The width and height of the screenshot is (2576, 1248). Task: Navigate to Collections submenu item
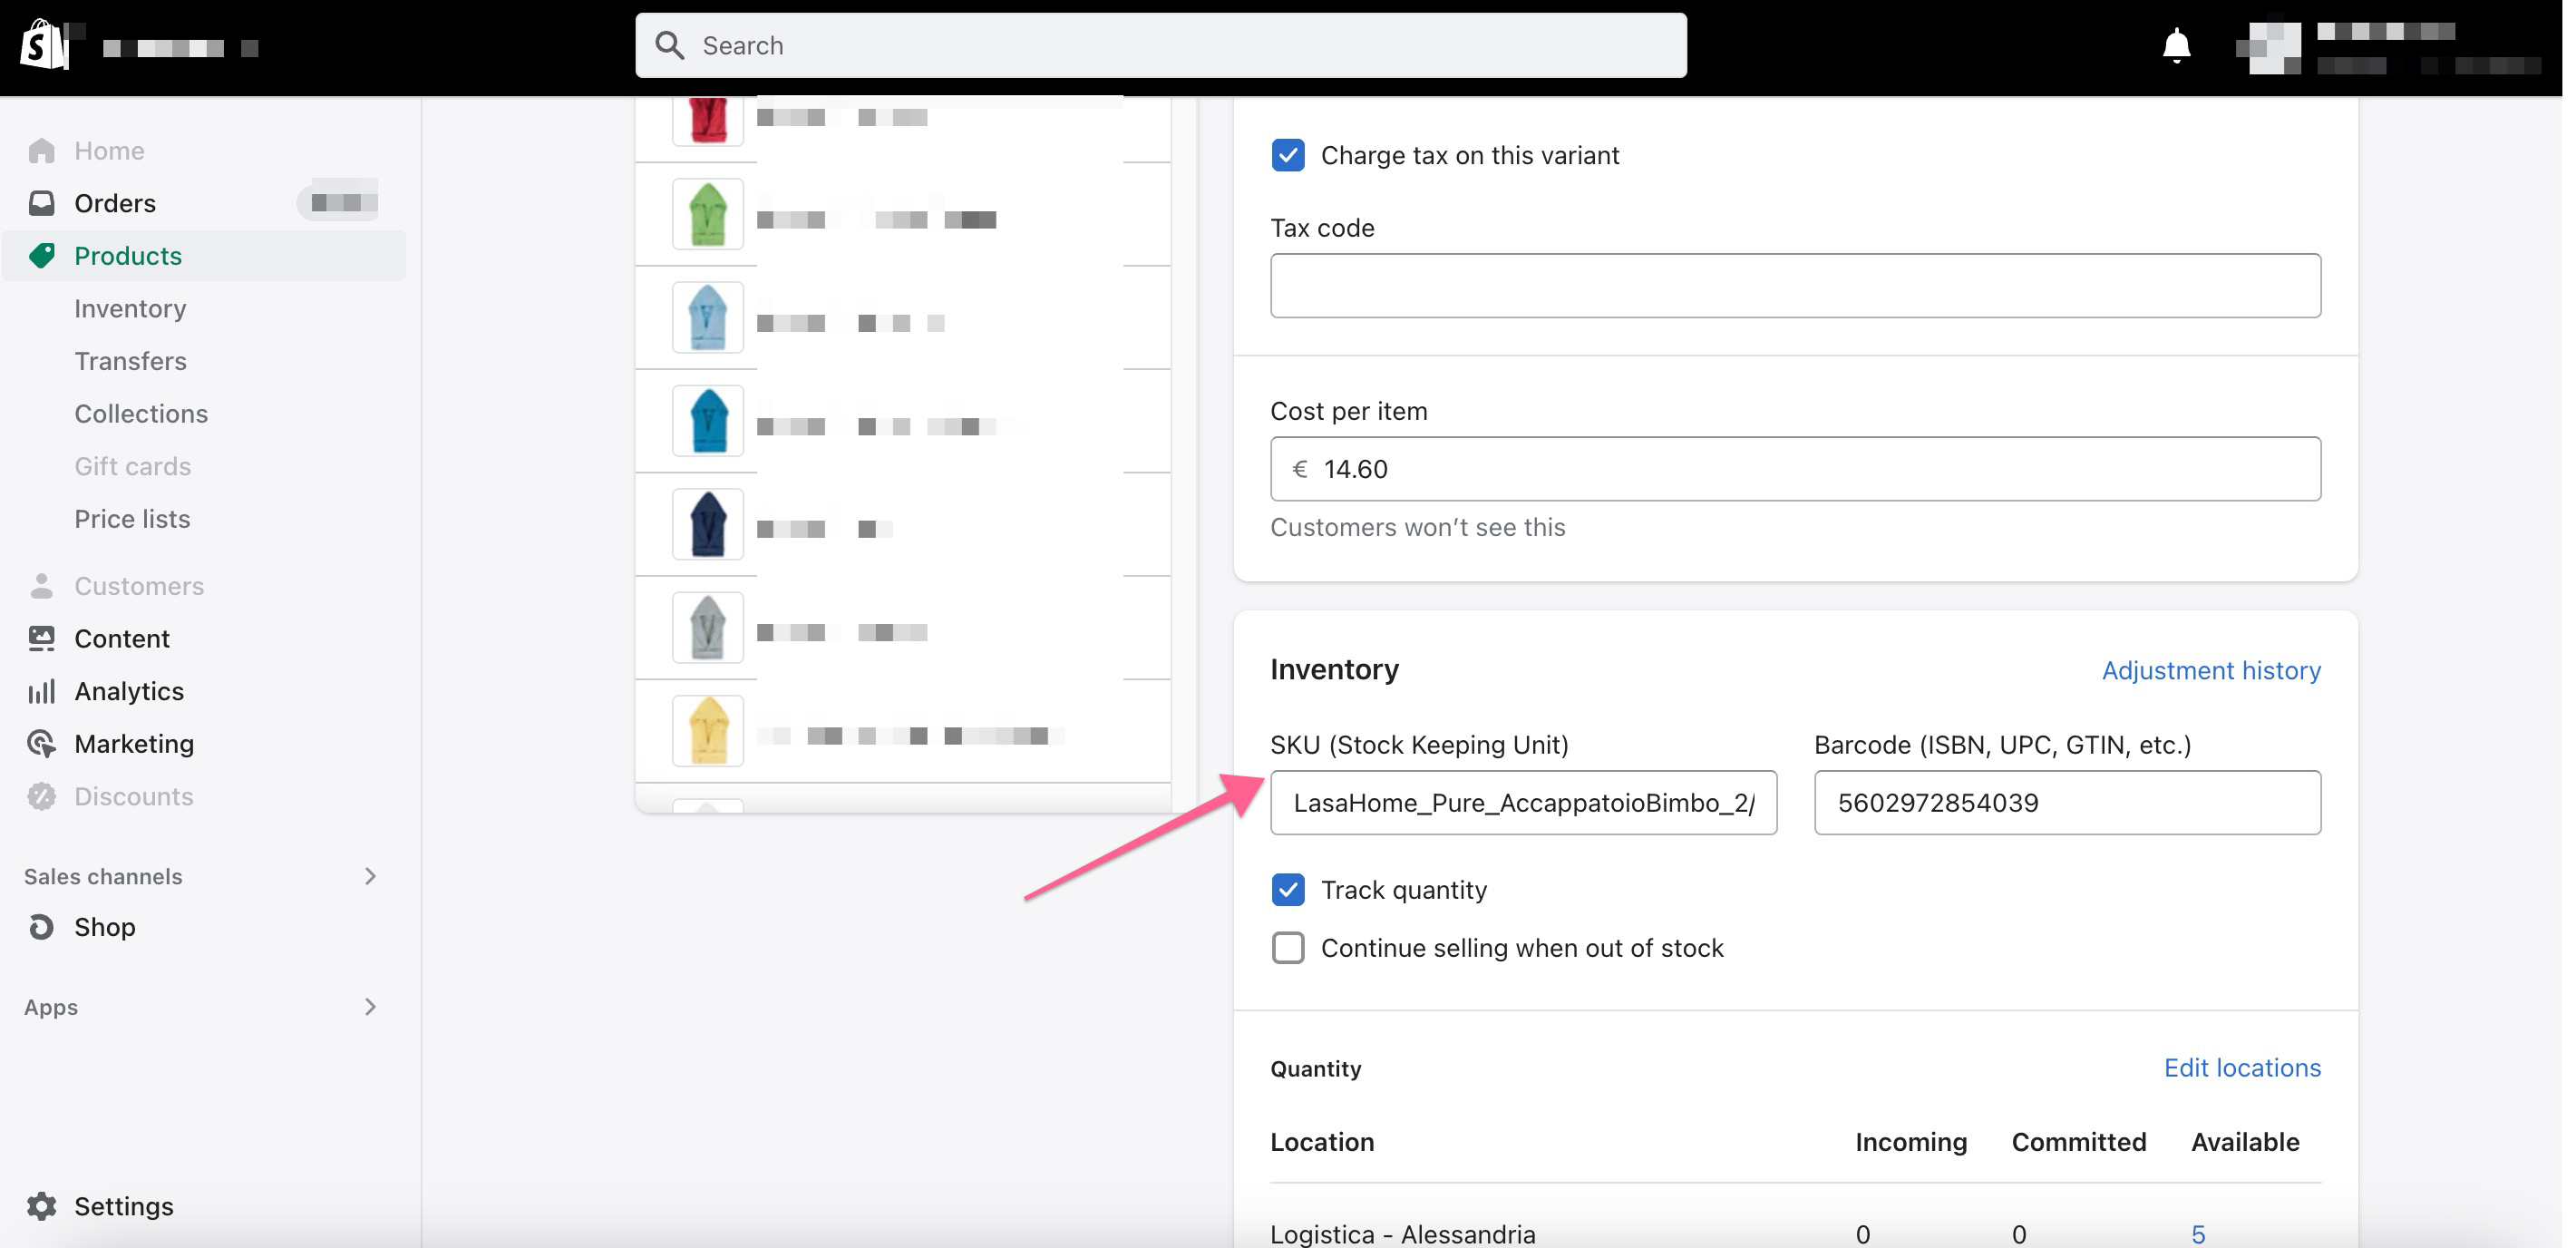click(x=141, y=413)
